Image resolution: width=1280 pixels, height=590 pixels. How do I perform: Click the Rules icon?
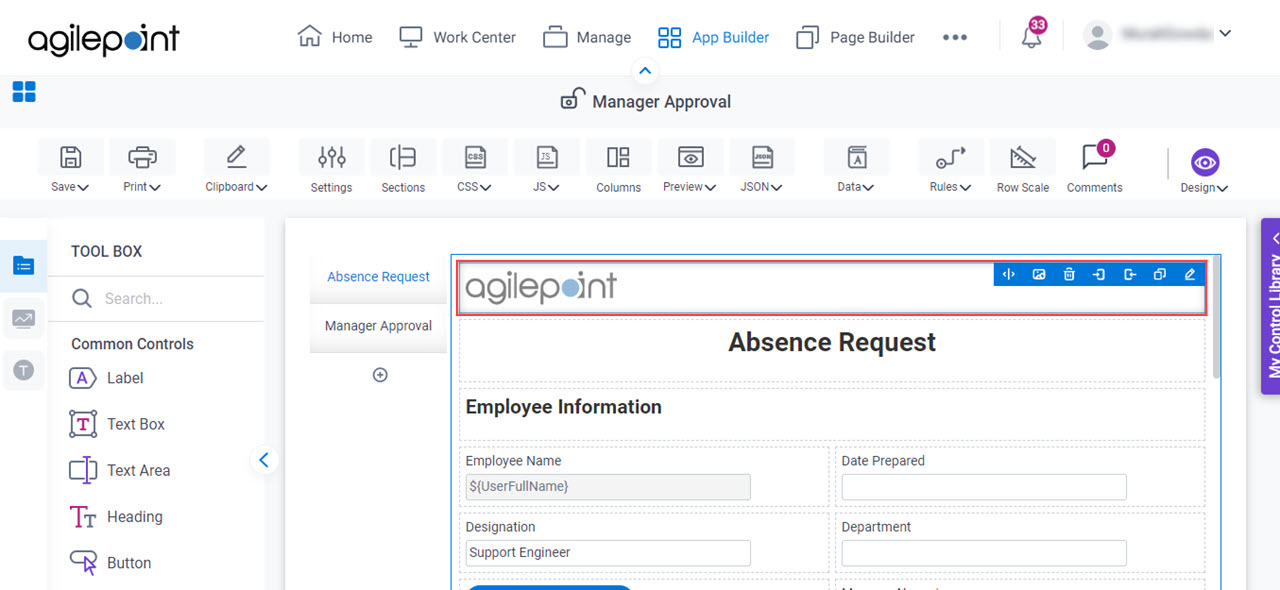coord(950,157)
